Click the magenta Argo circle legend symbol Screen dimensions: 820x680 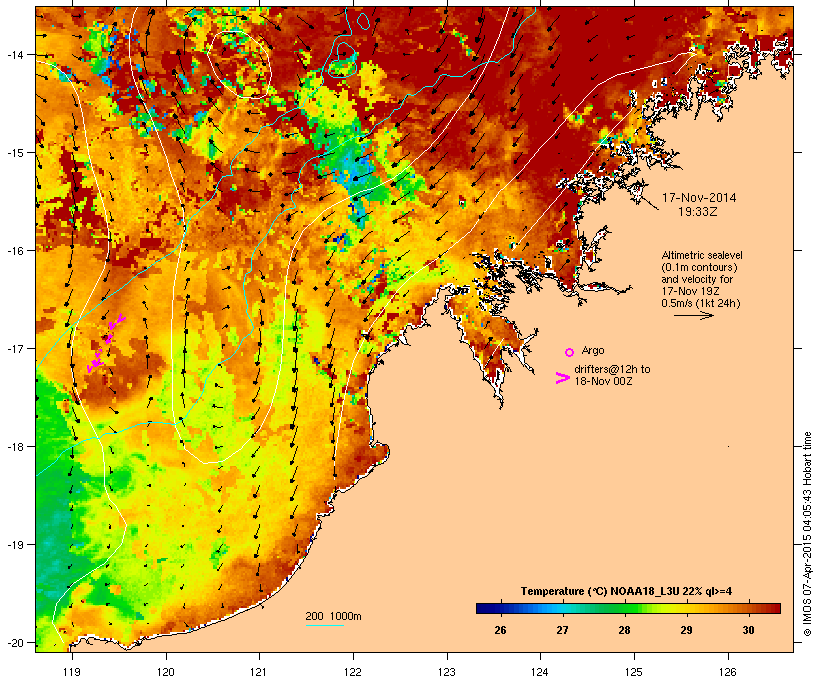[x=570, y=352]
